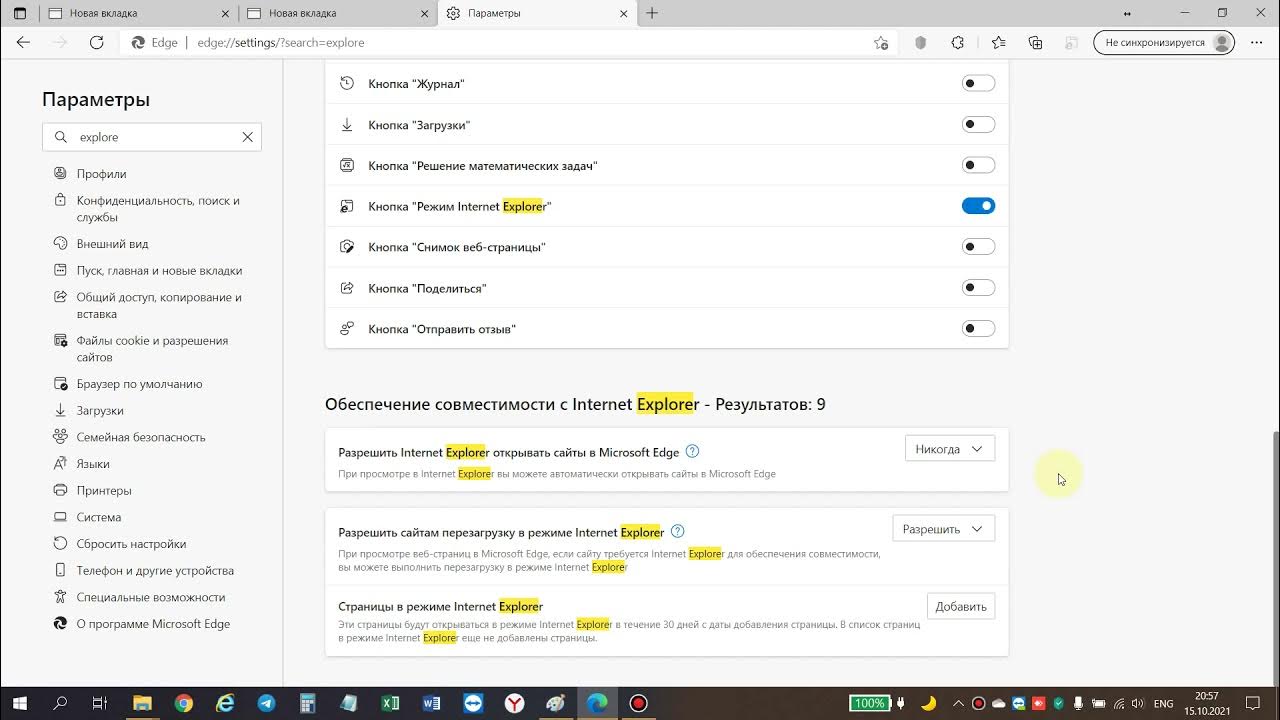Click the address bar URL

tap(281, 43)
